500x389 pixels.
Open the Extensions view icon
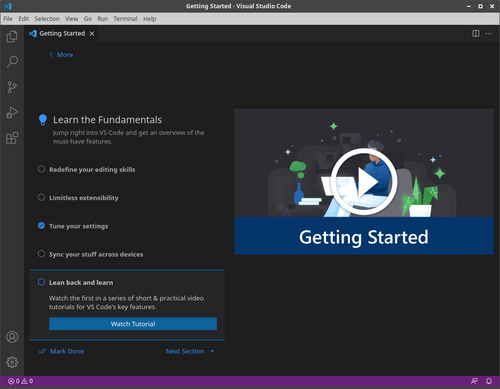pos(12,138)
